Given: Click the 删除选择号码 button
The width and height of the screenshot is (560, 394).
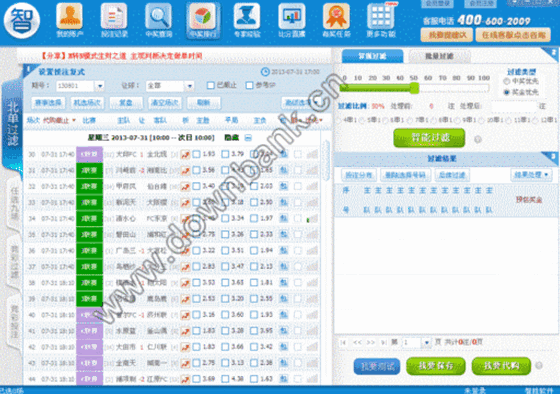Looking at the screenshot, I should 405,175.
